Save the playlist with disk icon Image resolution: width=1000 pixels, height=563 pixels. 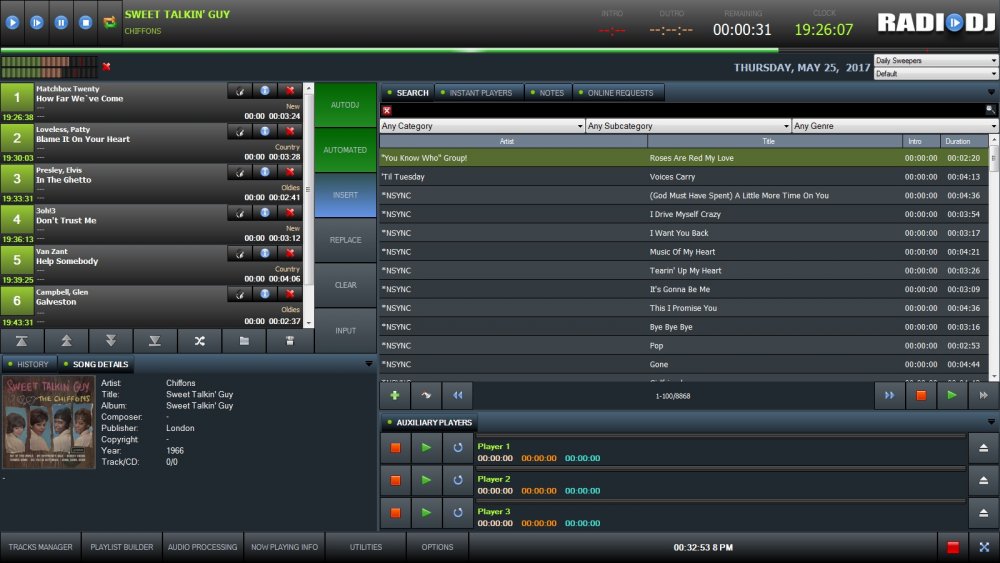290,341
